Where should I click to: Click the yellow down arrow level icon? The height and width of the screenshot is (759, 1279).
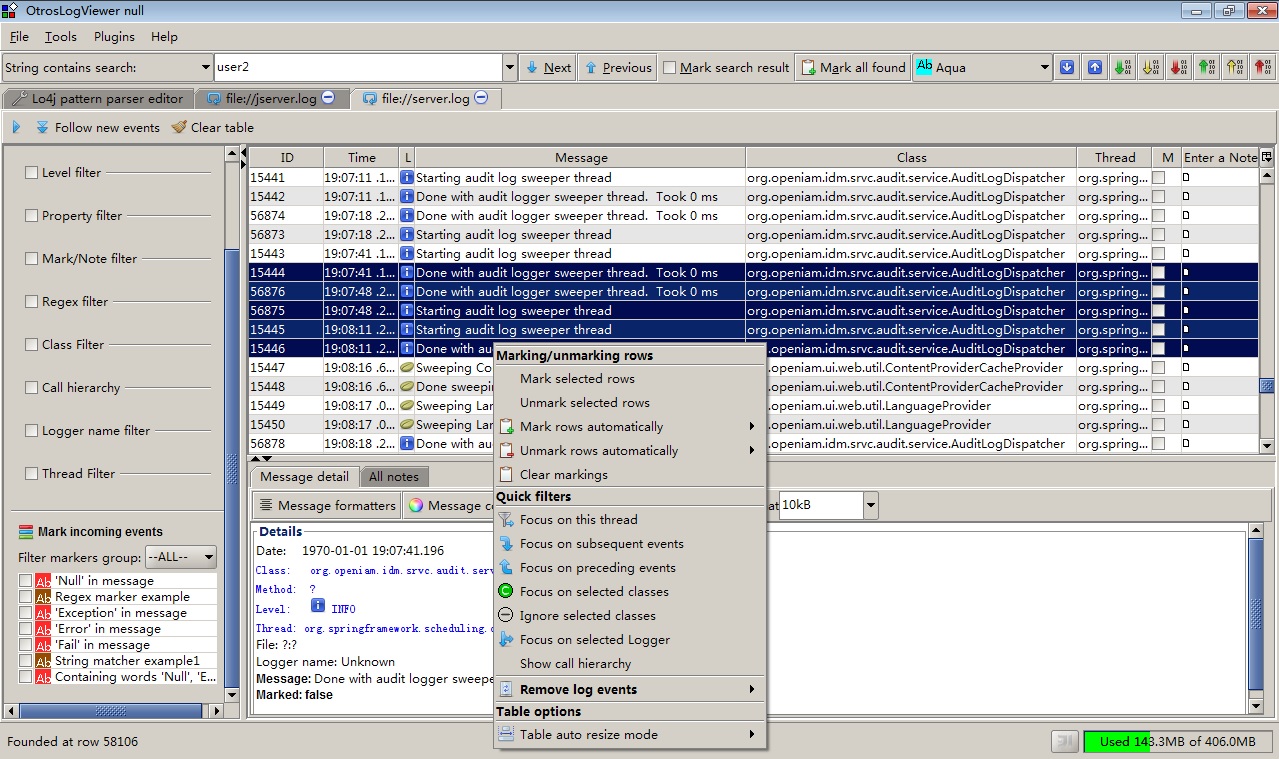(x=1152, y=67)
